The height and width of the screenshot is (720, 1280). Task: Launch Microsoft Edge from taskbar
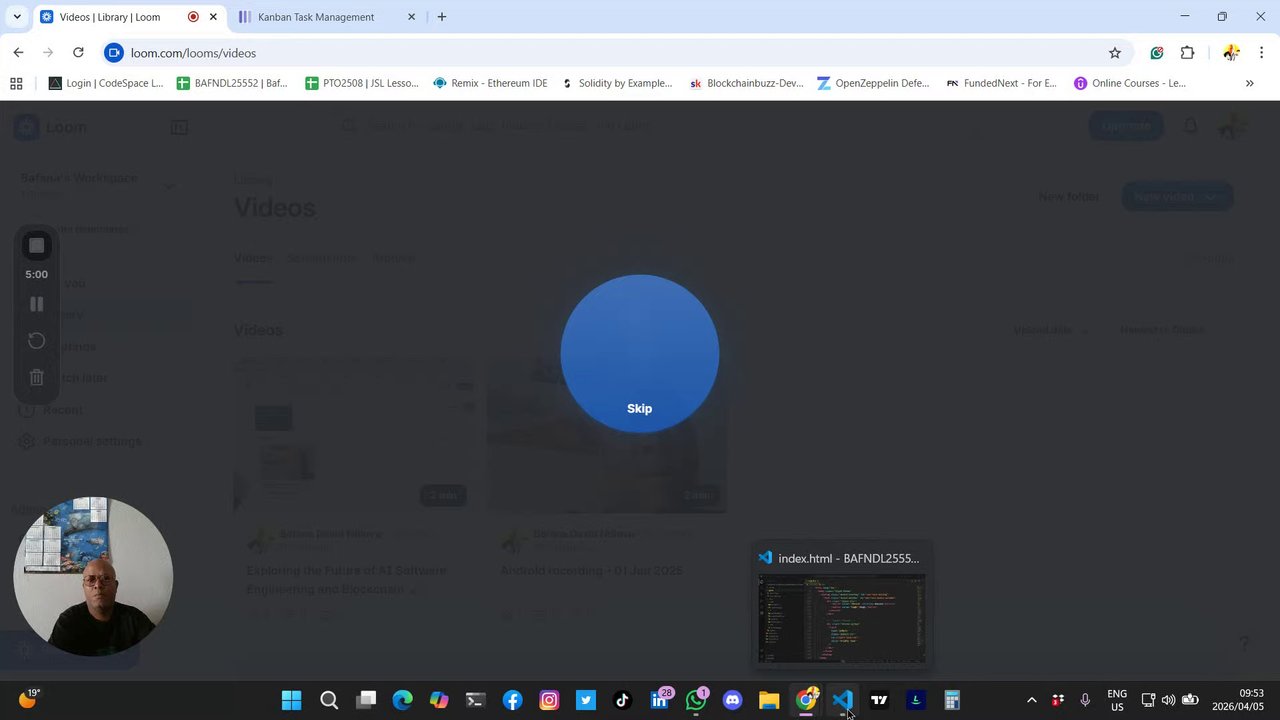402,700
